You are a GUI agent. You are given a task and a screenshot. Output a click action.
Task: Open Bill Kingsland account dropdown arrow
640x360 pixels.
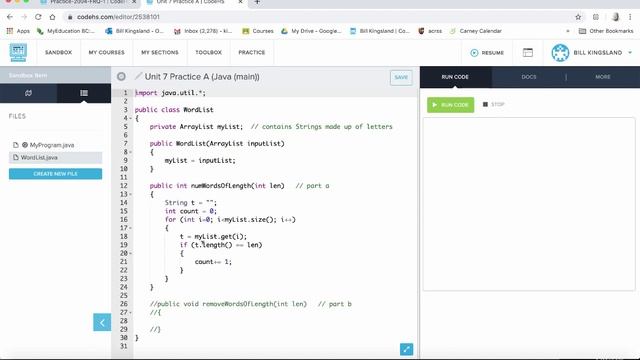(x=630, y=53)
